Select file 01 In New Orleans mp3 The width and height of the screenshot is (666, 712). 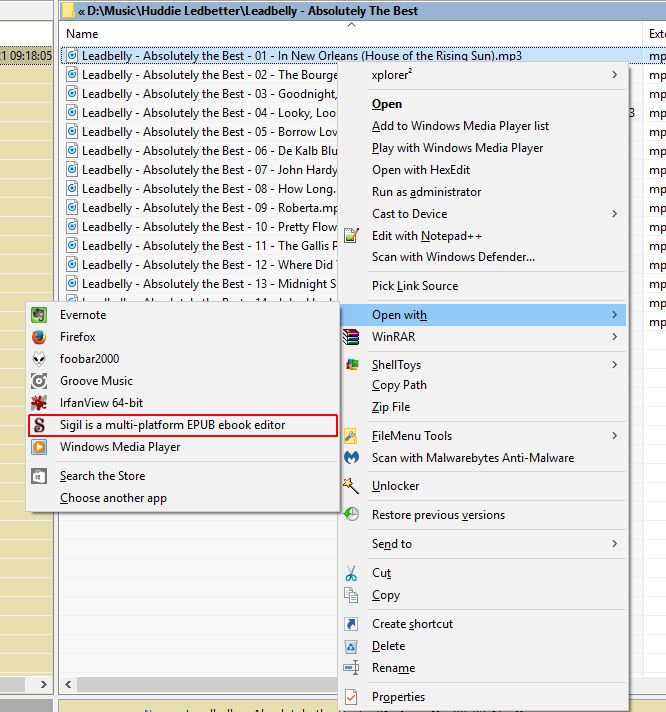(x=301, y=56)
